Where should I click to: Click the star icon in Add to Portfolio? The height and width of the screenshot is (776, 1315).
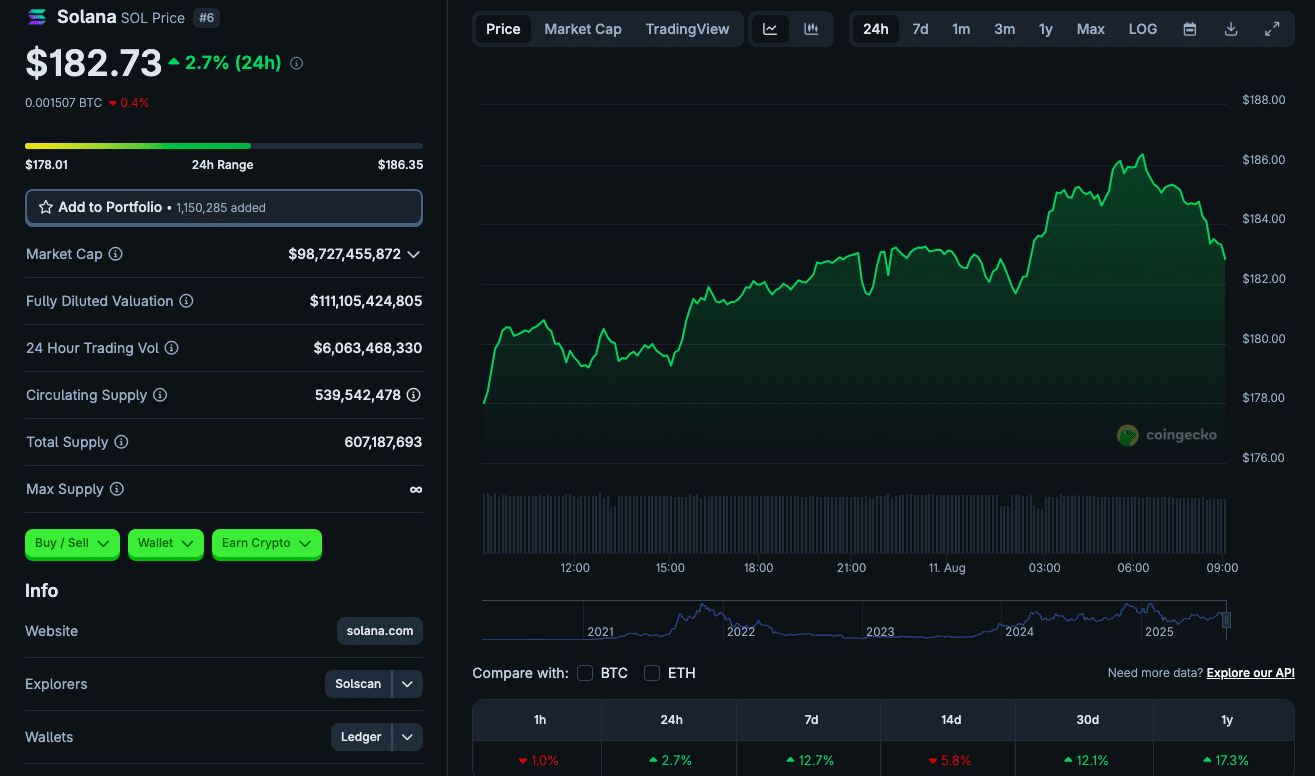[46, 207]
